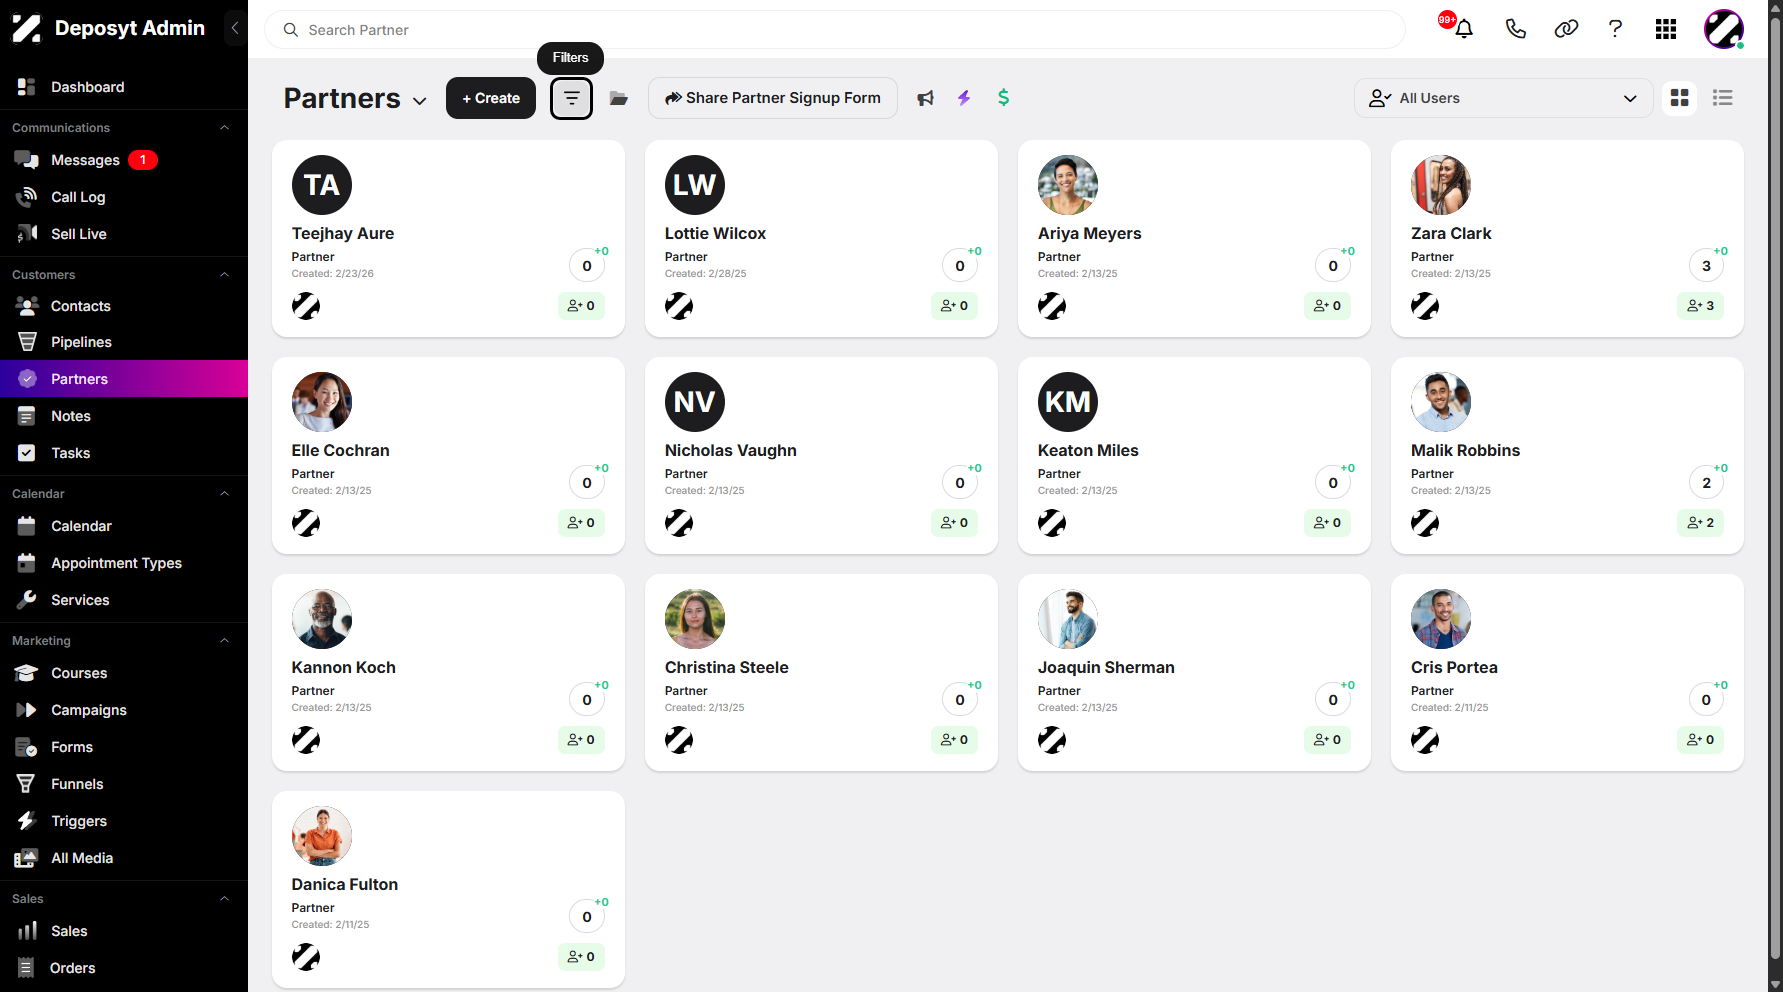Click the purple lightning bolt icon

click(x=964, y=98)
